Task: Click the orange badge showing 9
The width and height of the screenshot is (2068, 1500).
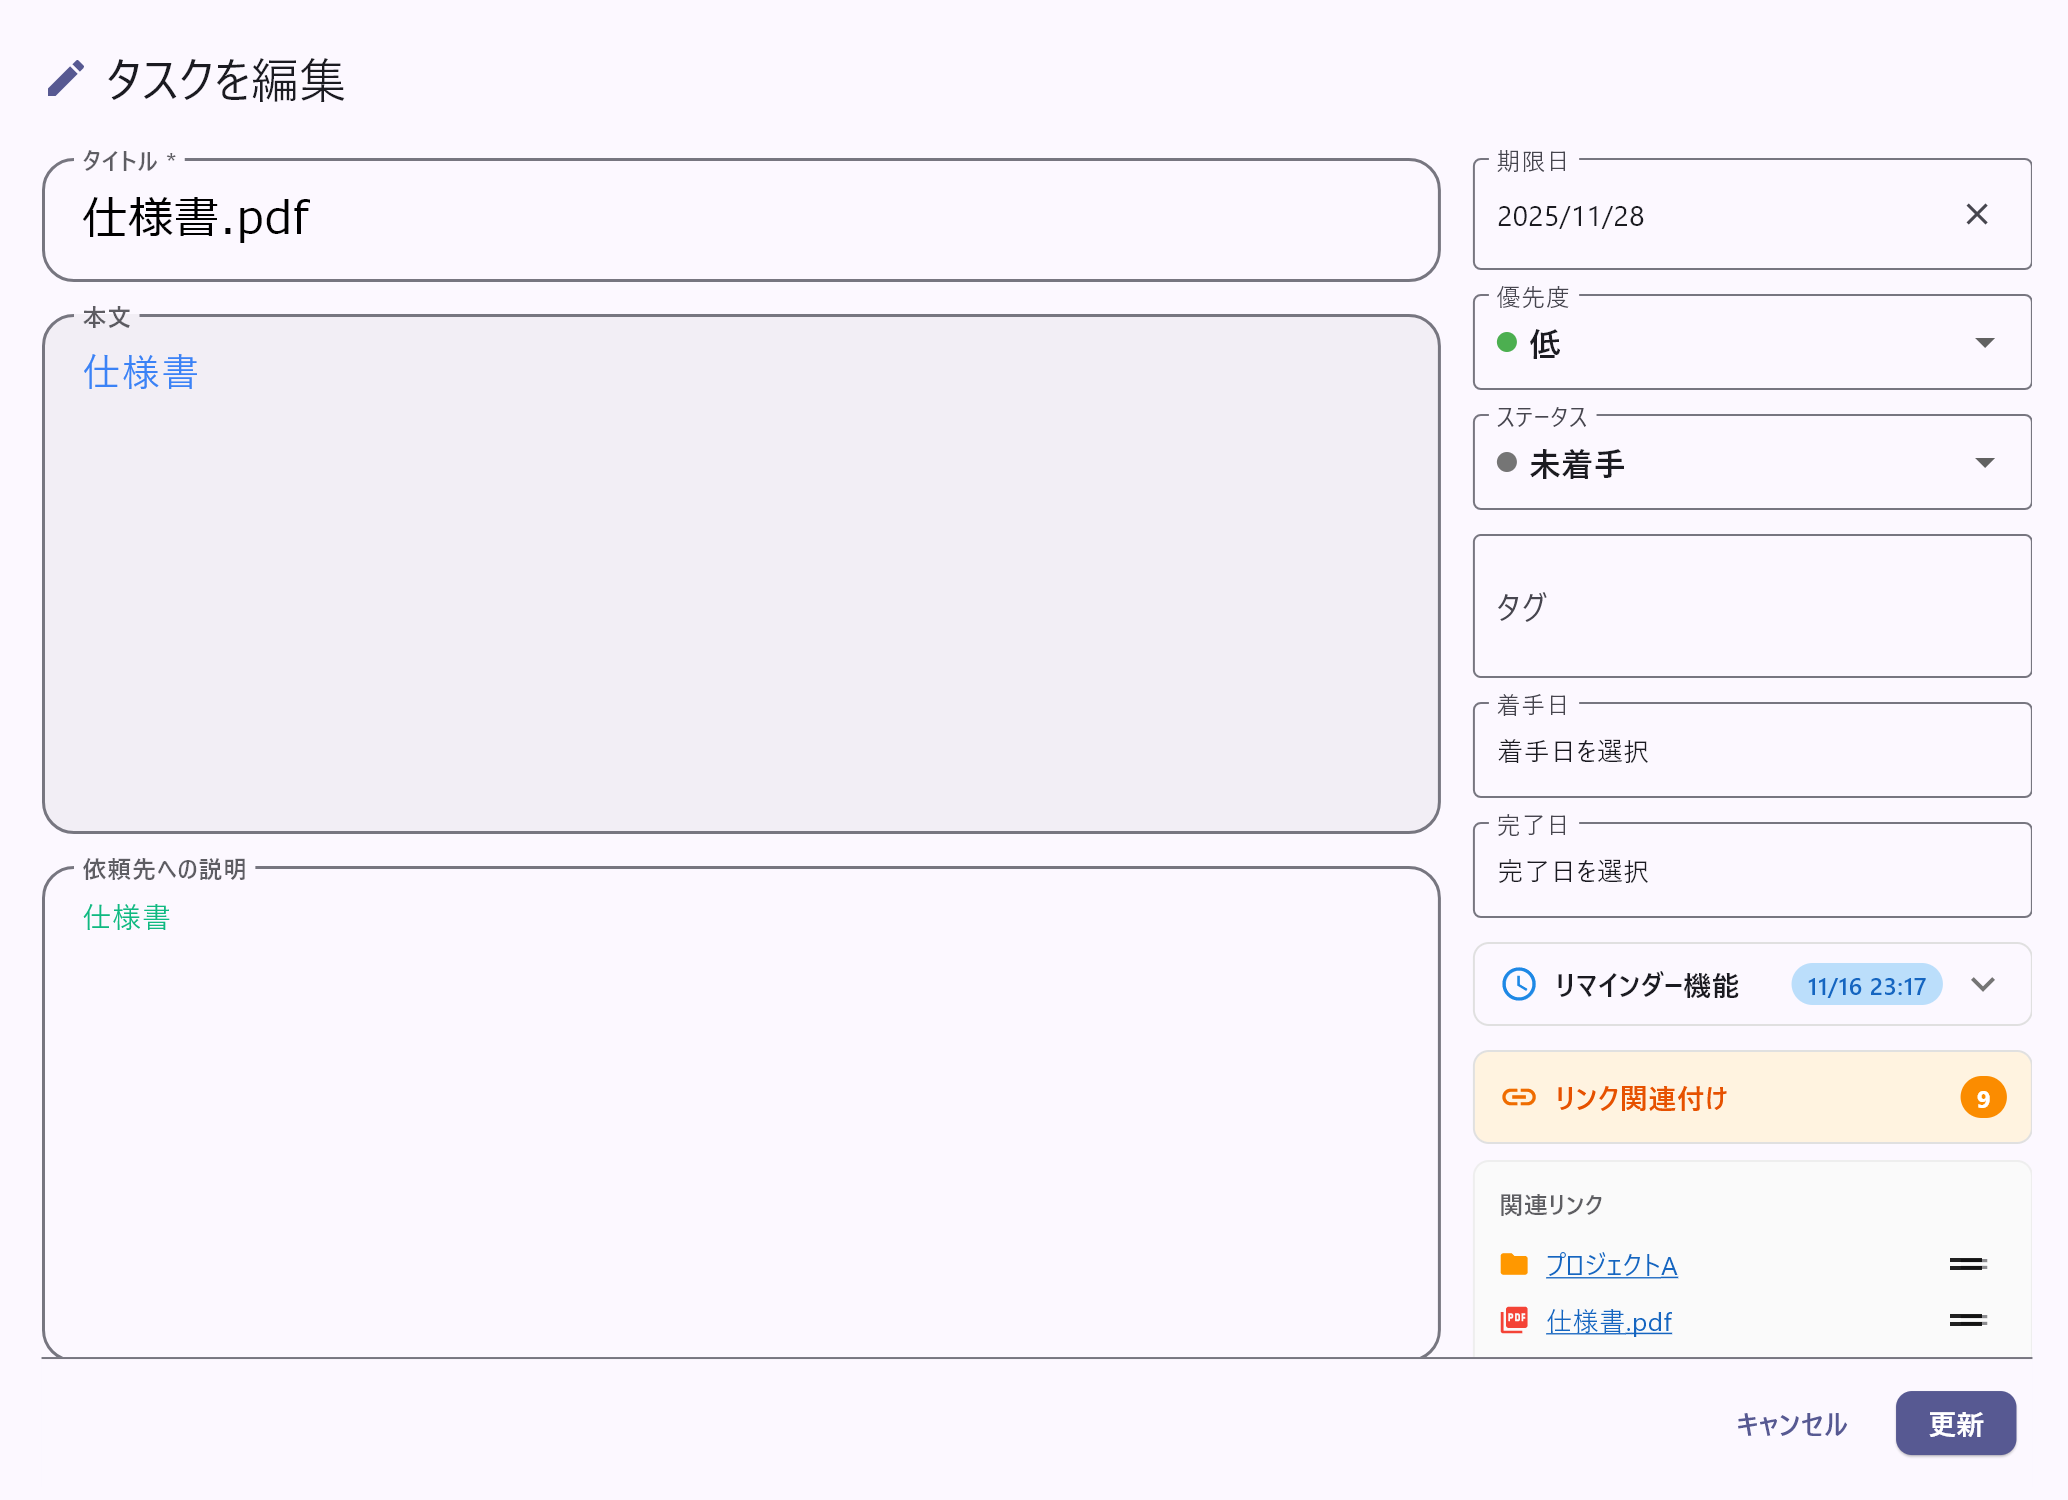Action: click(1984, 1097)
